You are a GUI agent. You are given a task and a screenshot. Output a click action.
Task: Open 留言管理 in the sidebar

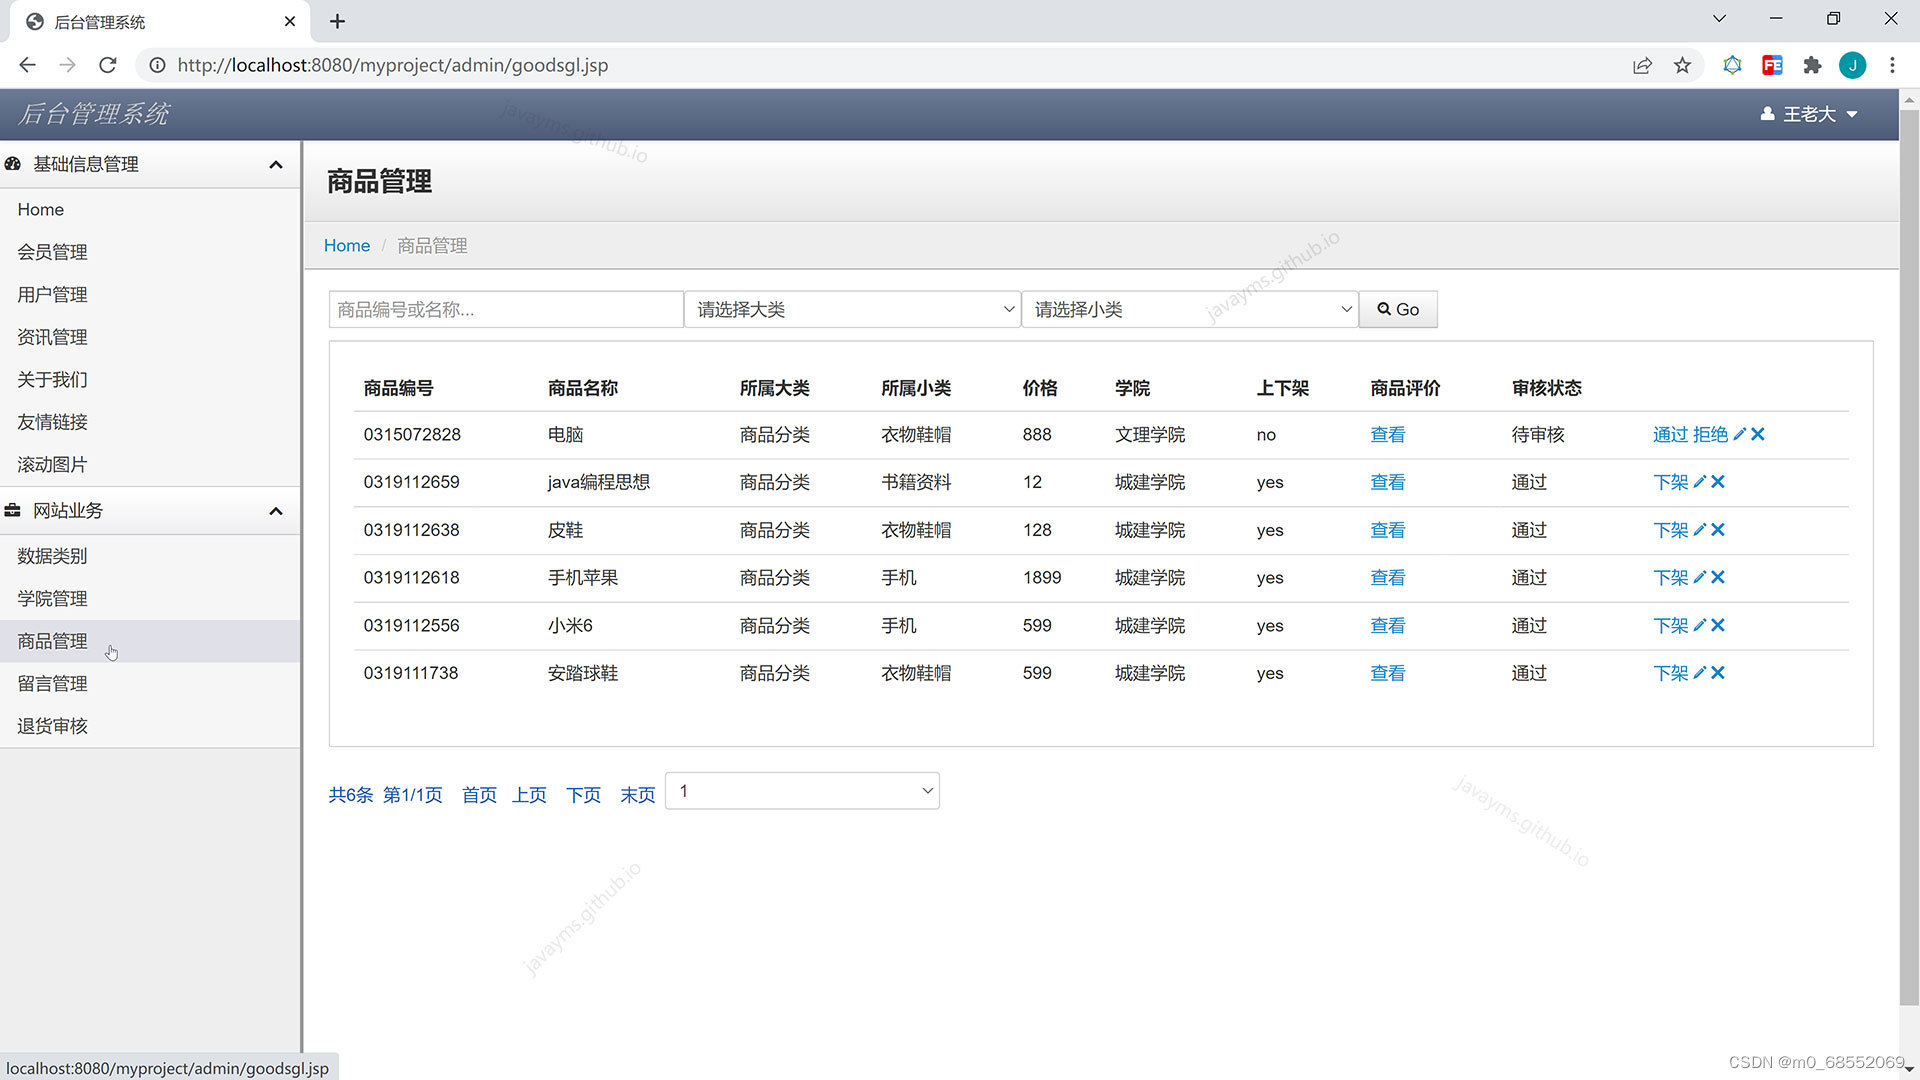tap(52, 684)
